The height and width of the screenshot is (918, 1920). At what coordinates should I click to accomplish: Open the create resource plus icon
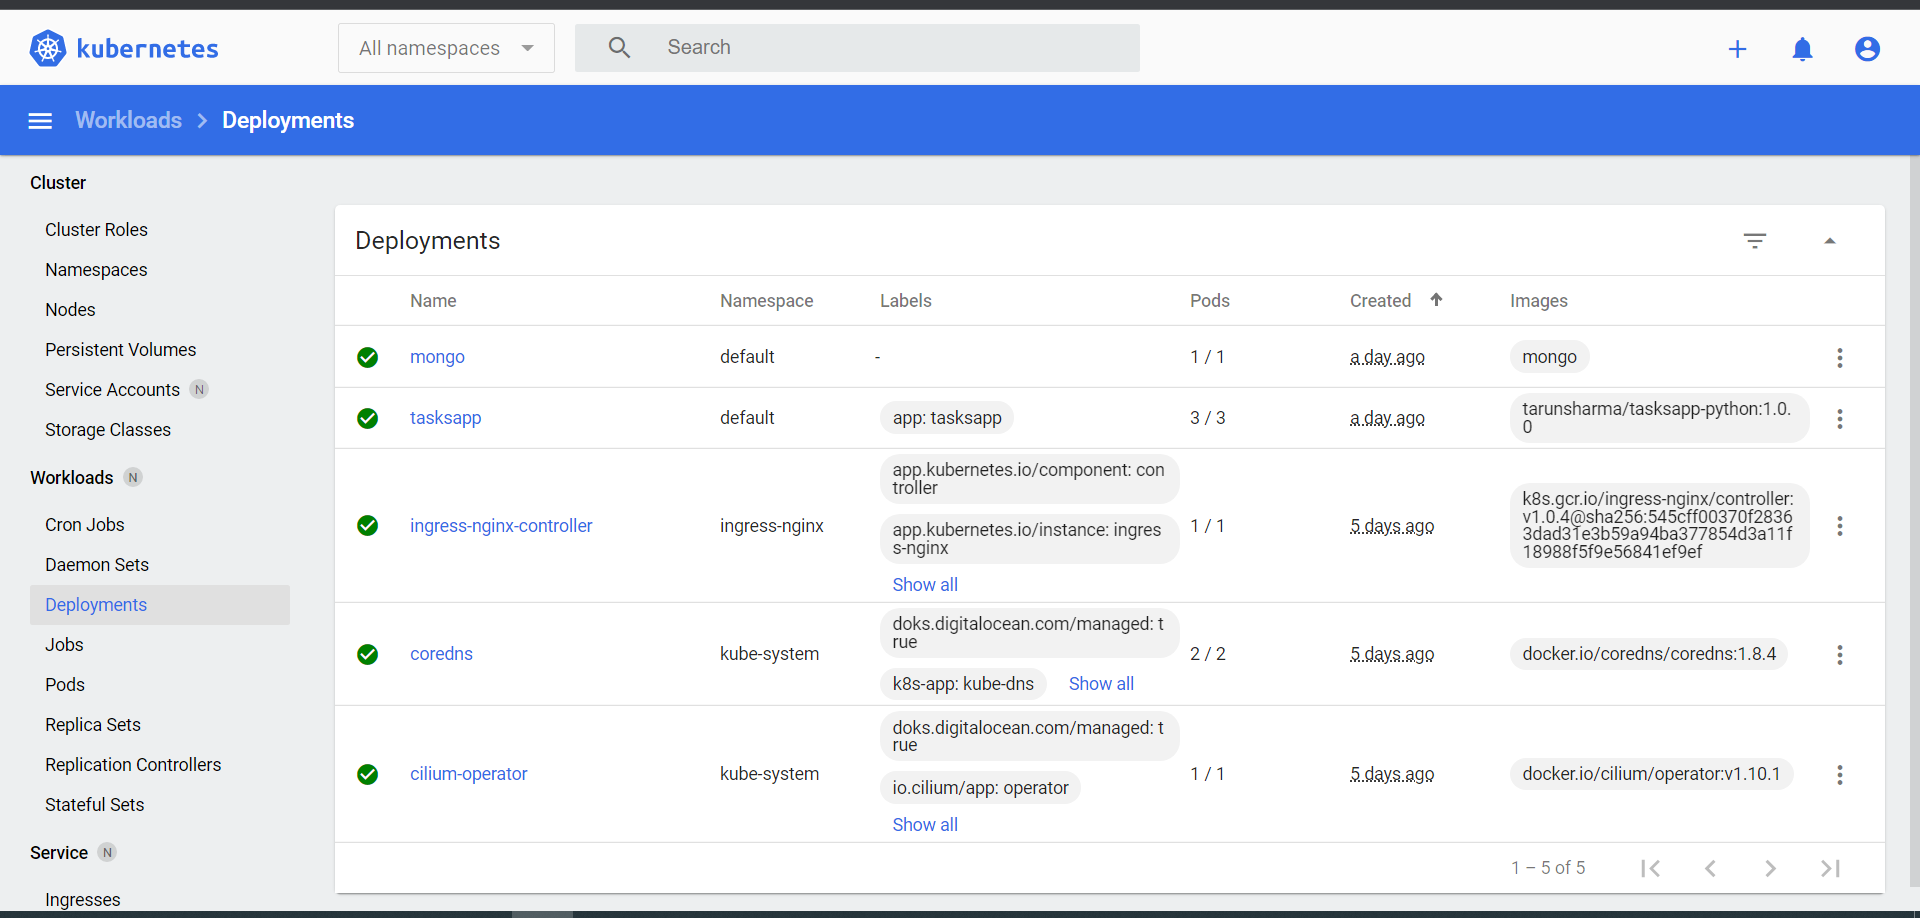pyautogui.click(x=1738, y=48)
